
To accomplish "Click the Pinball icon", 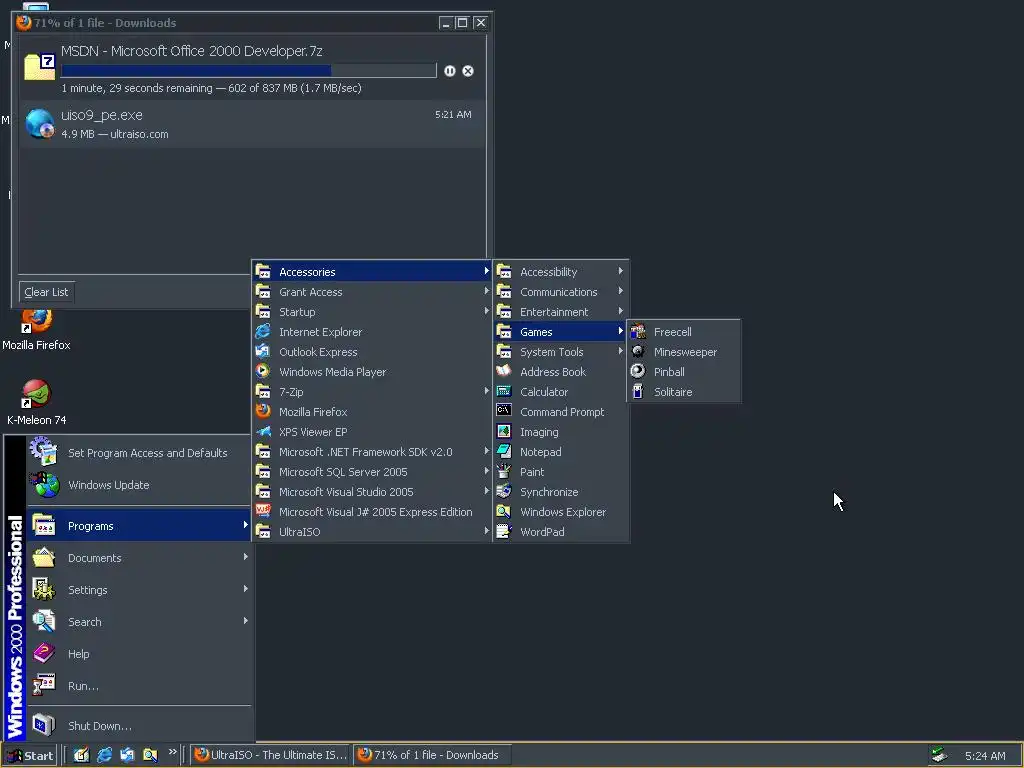I will click(638, 371).
